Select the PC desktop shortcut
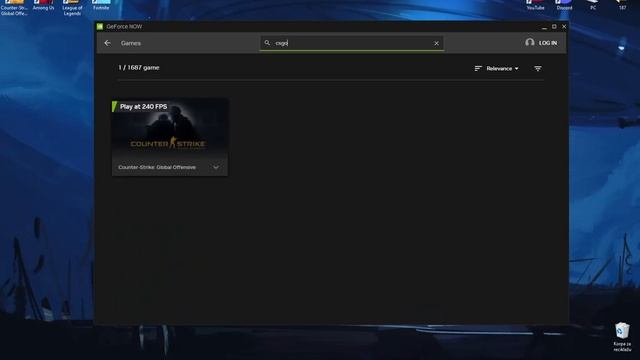 [x=593, y=5]
